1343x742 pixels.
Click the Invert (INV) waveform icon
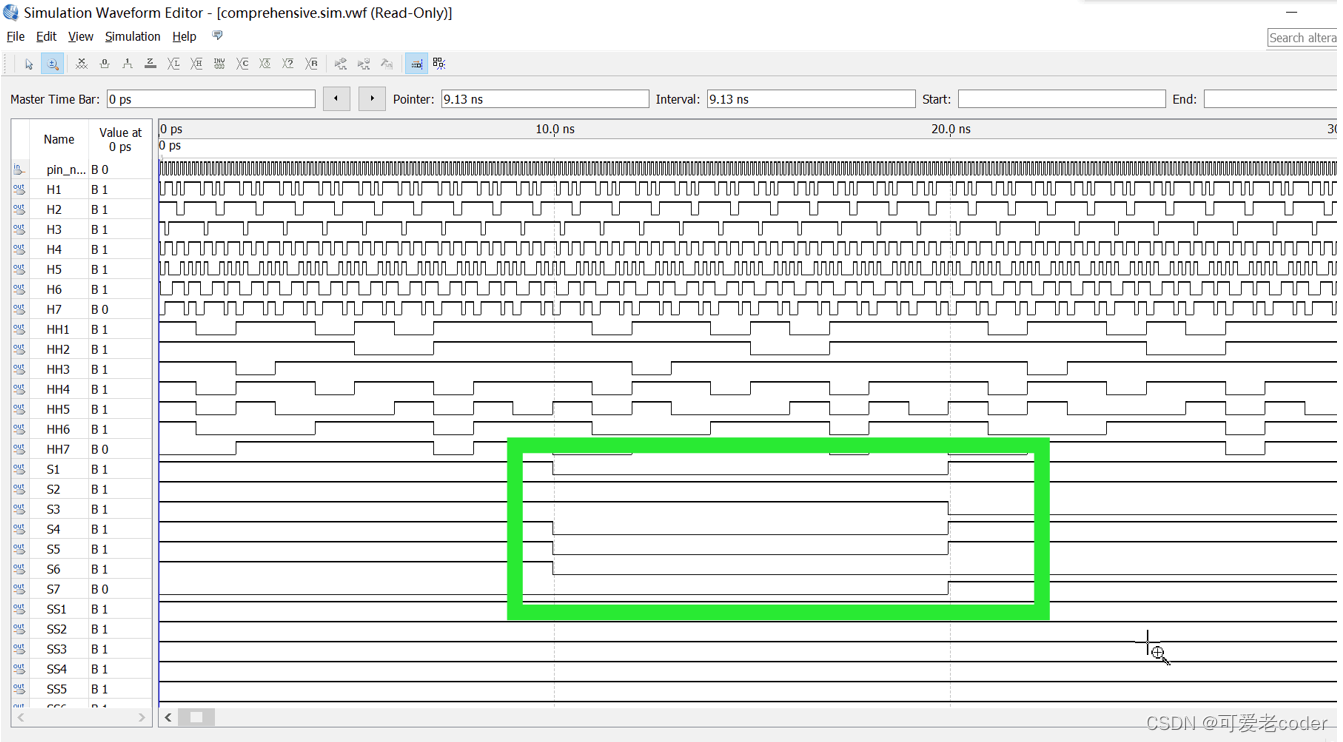point(219,64)
